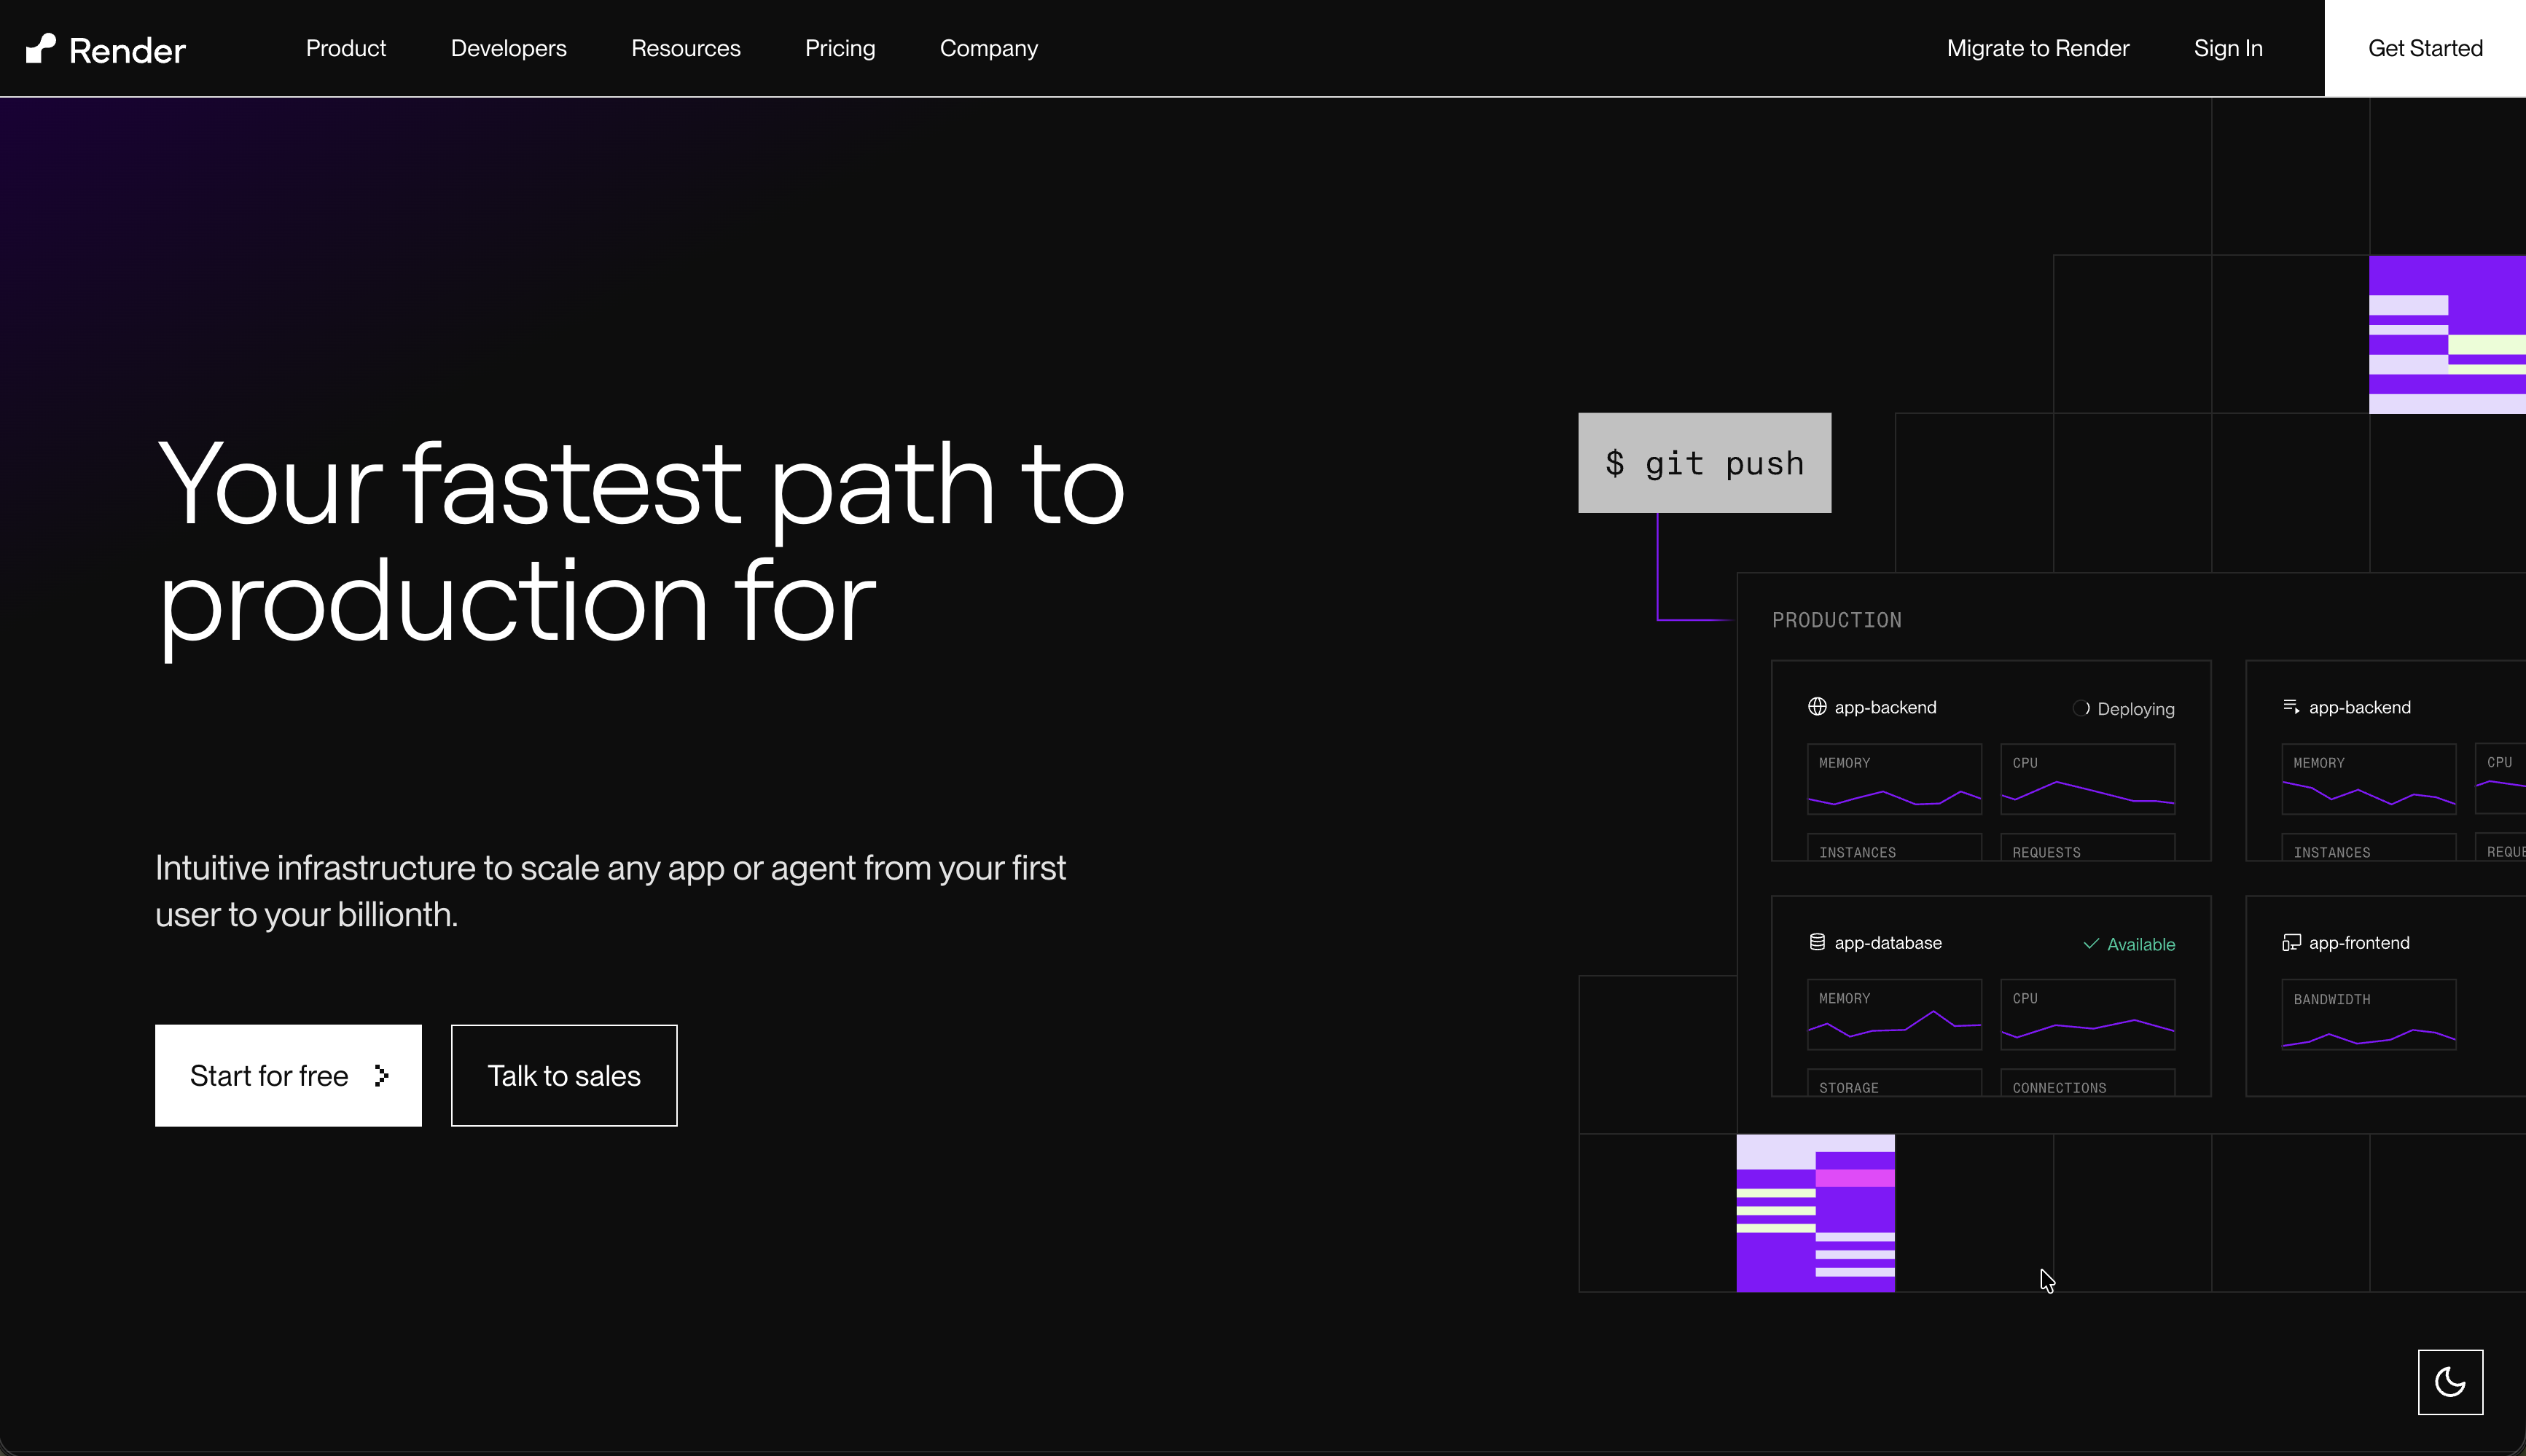Click CONNECTIONS tile in app-database card

tap(2088, 1083)
